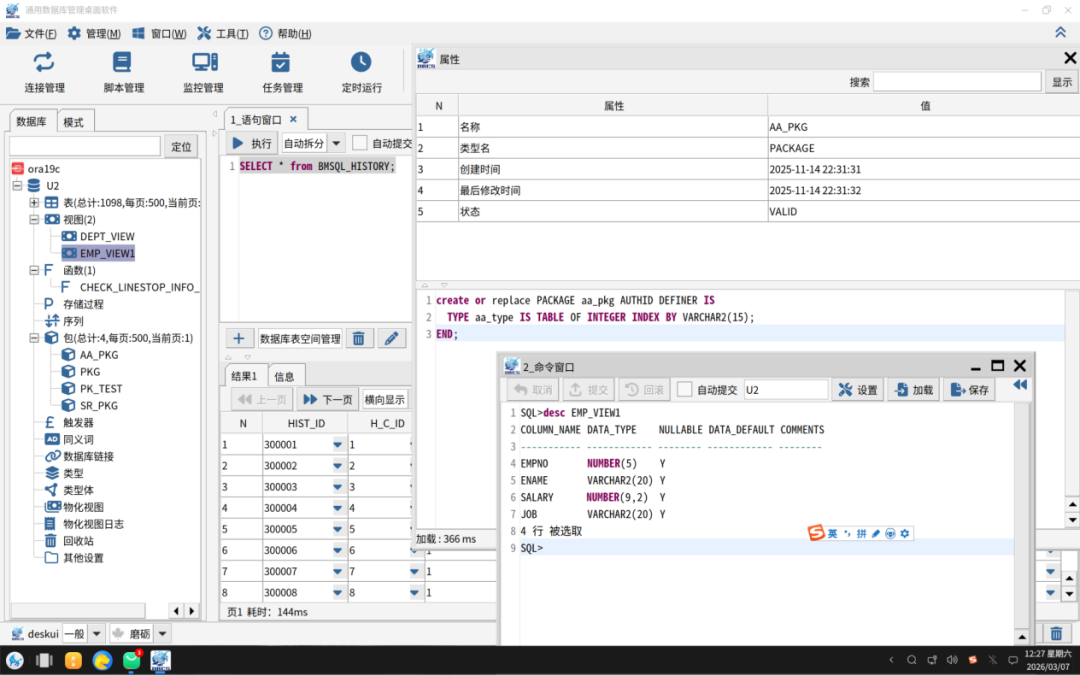1080x676 pixels.
Task: Collapse the 包 packages node
Action: (x=34, y=338)
